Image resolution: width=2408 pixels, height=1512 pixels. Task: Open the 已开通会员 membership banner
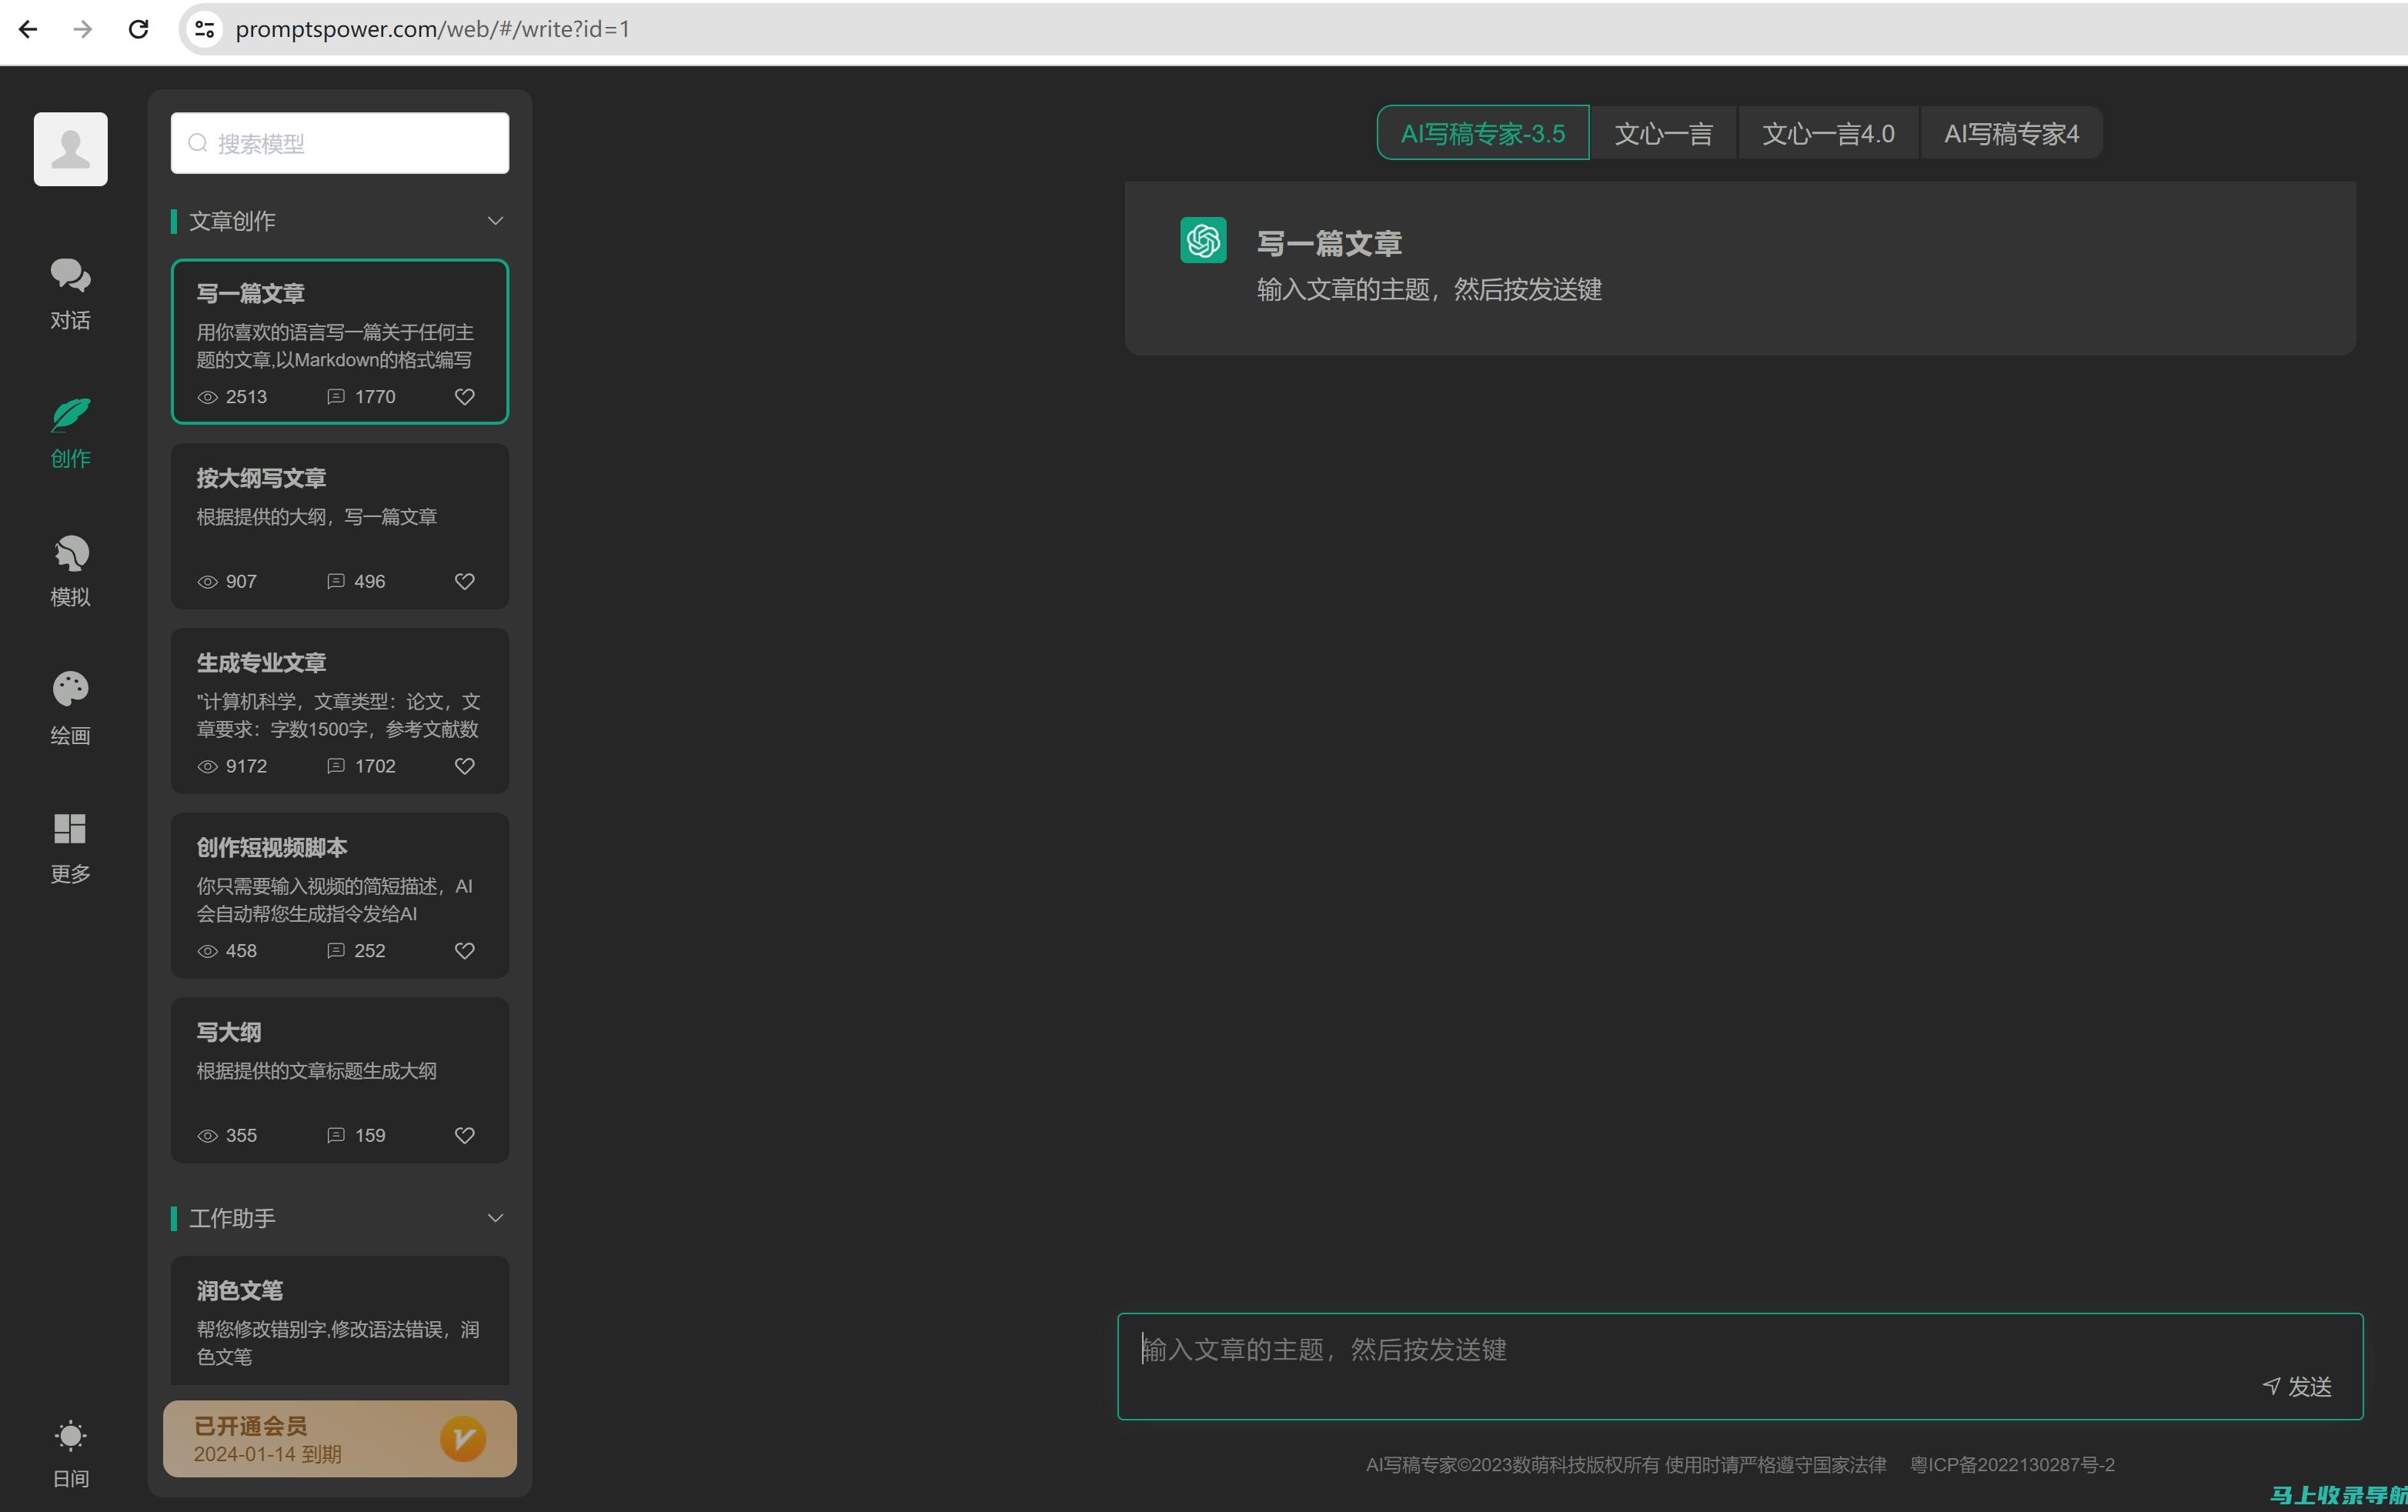[340, 1439]
